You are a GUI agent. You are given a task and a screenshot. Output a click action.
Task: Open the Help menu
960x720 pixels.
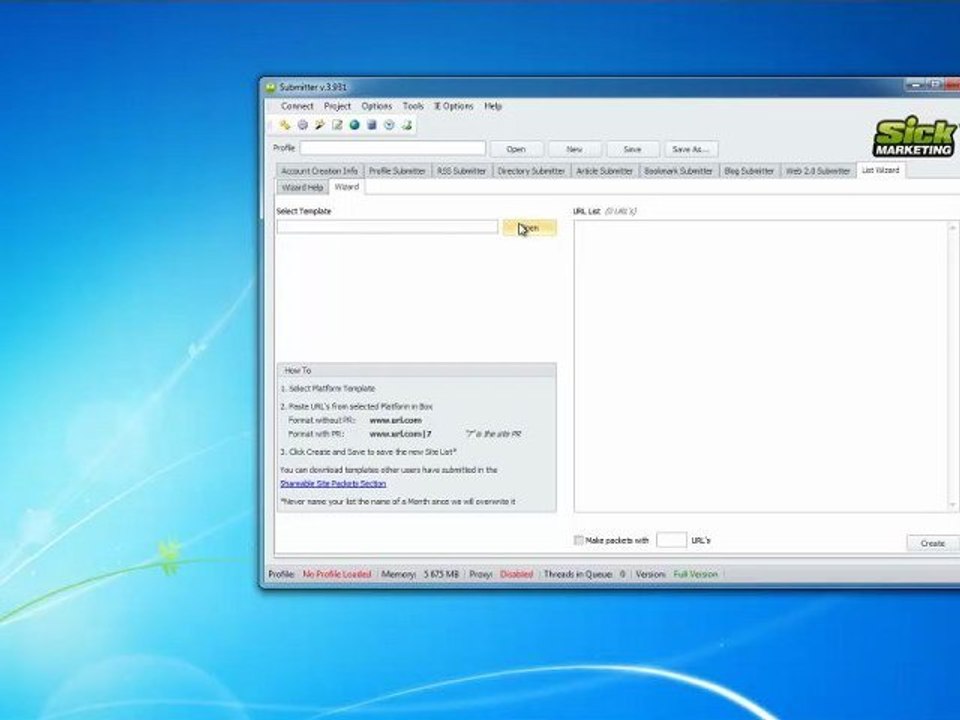[493, 106]
